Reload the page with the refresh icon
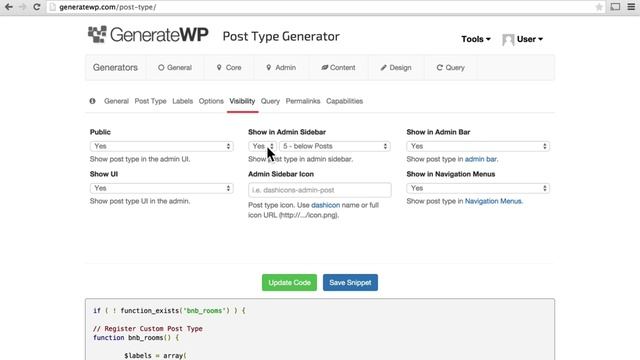The image size is (640, 360). pos(37,7)
